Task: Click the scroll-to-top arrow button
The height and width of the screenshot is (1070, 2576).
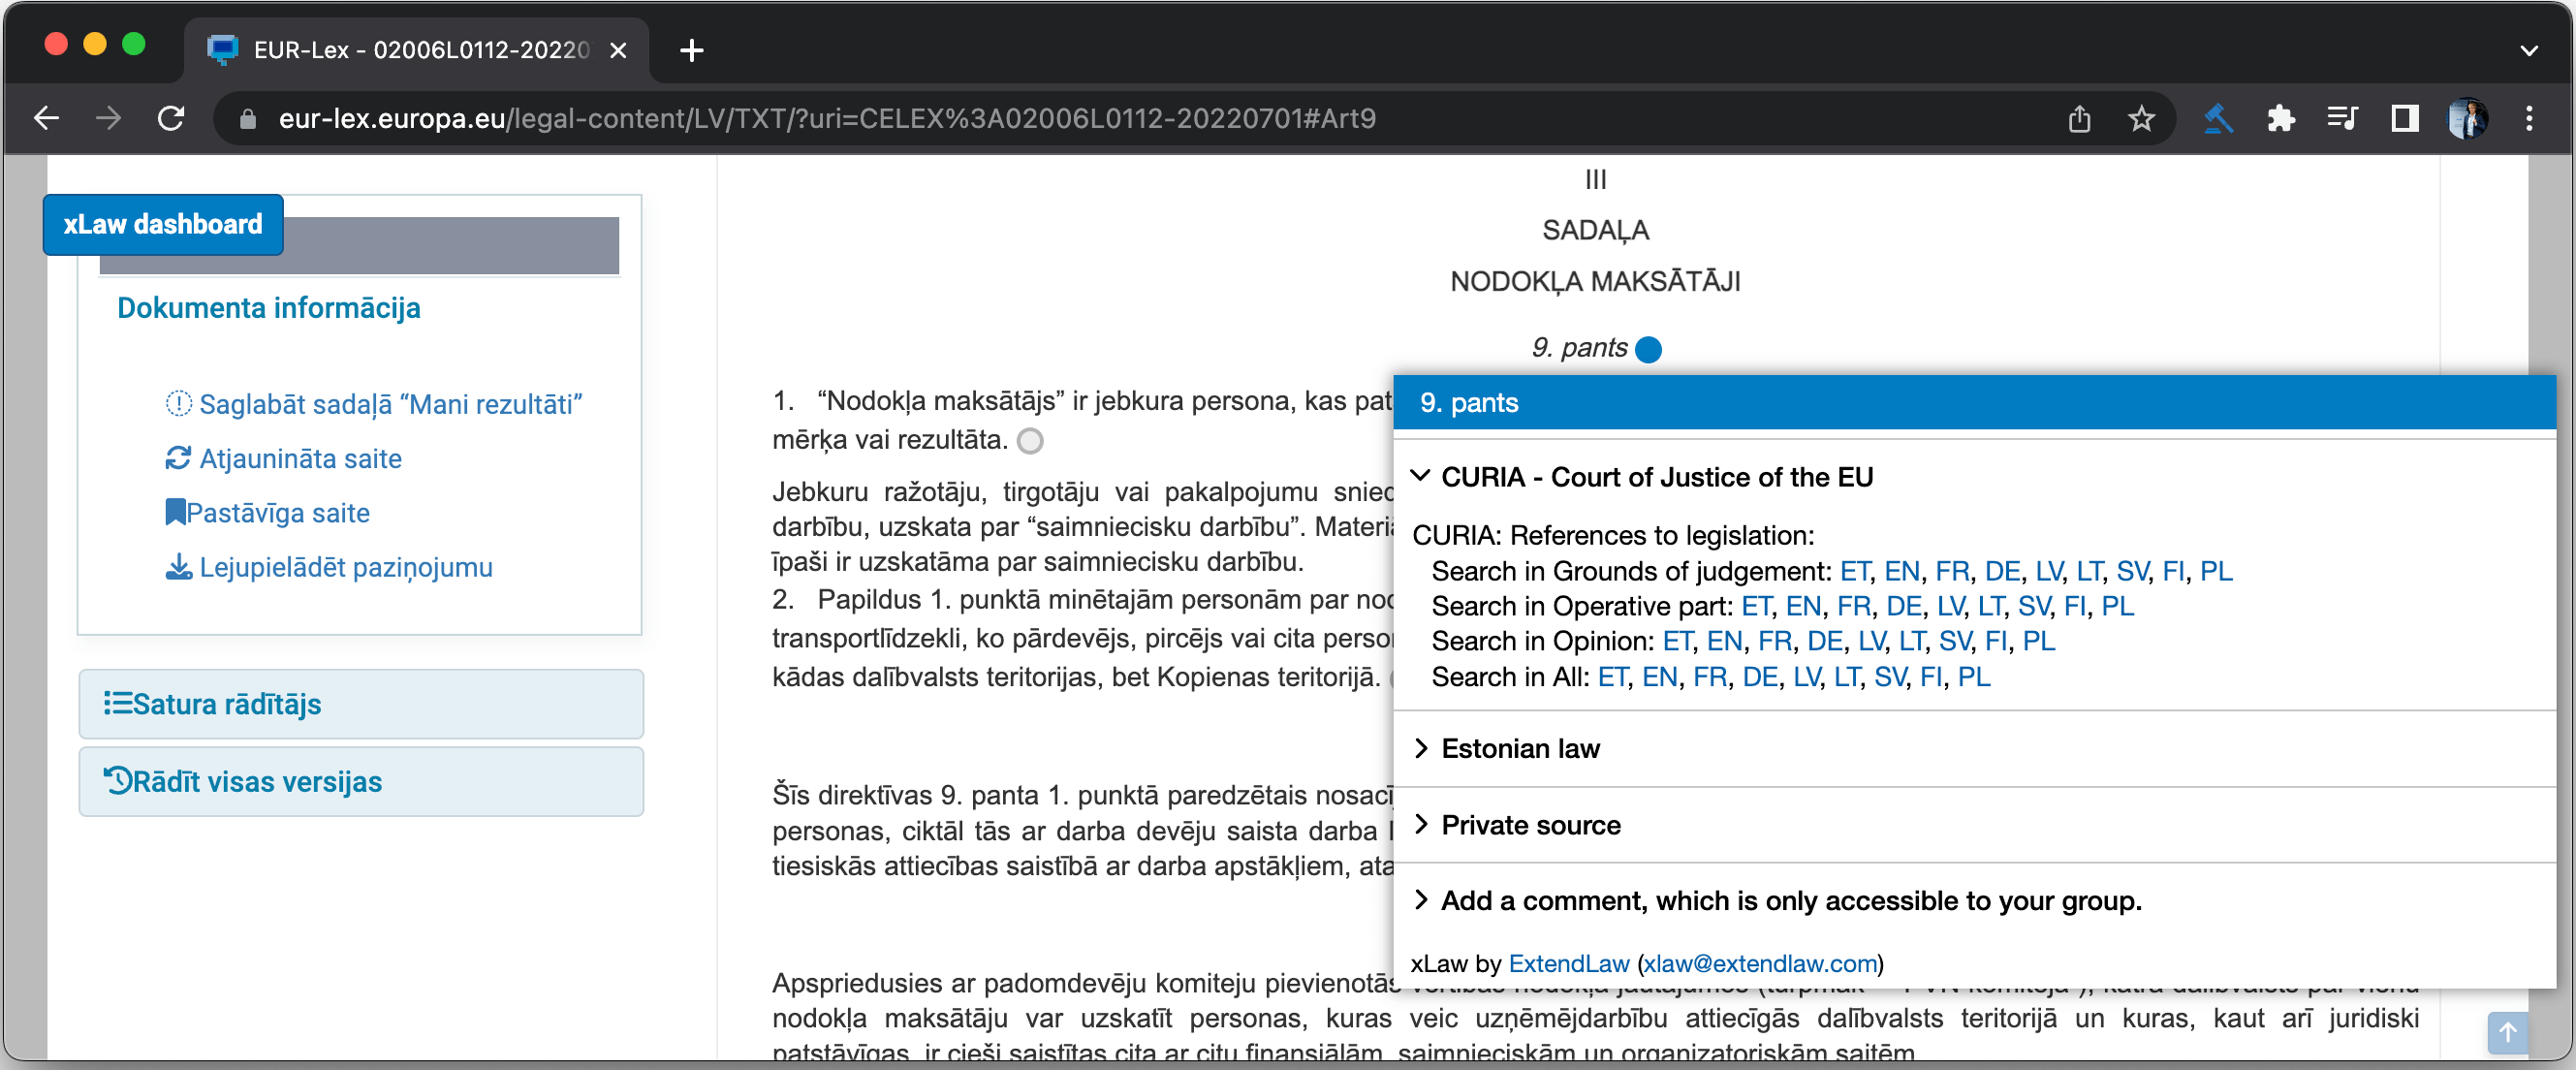Action: 2507,1032
